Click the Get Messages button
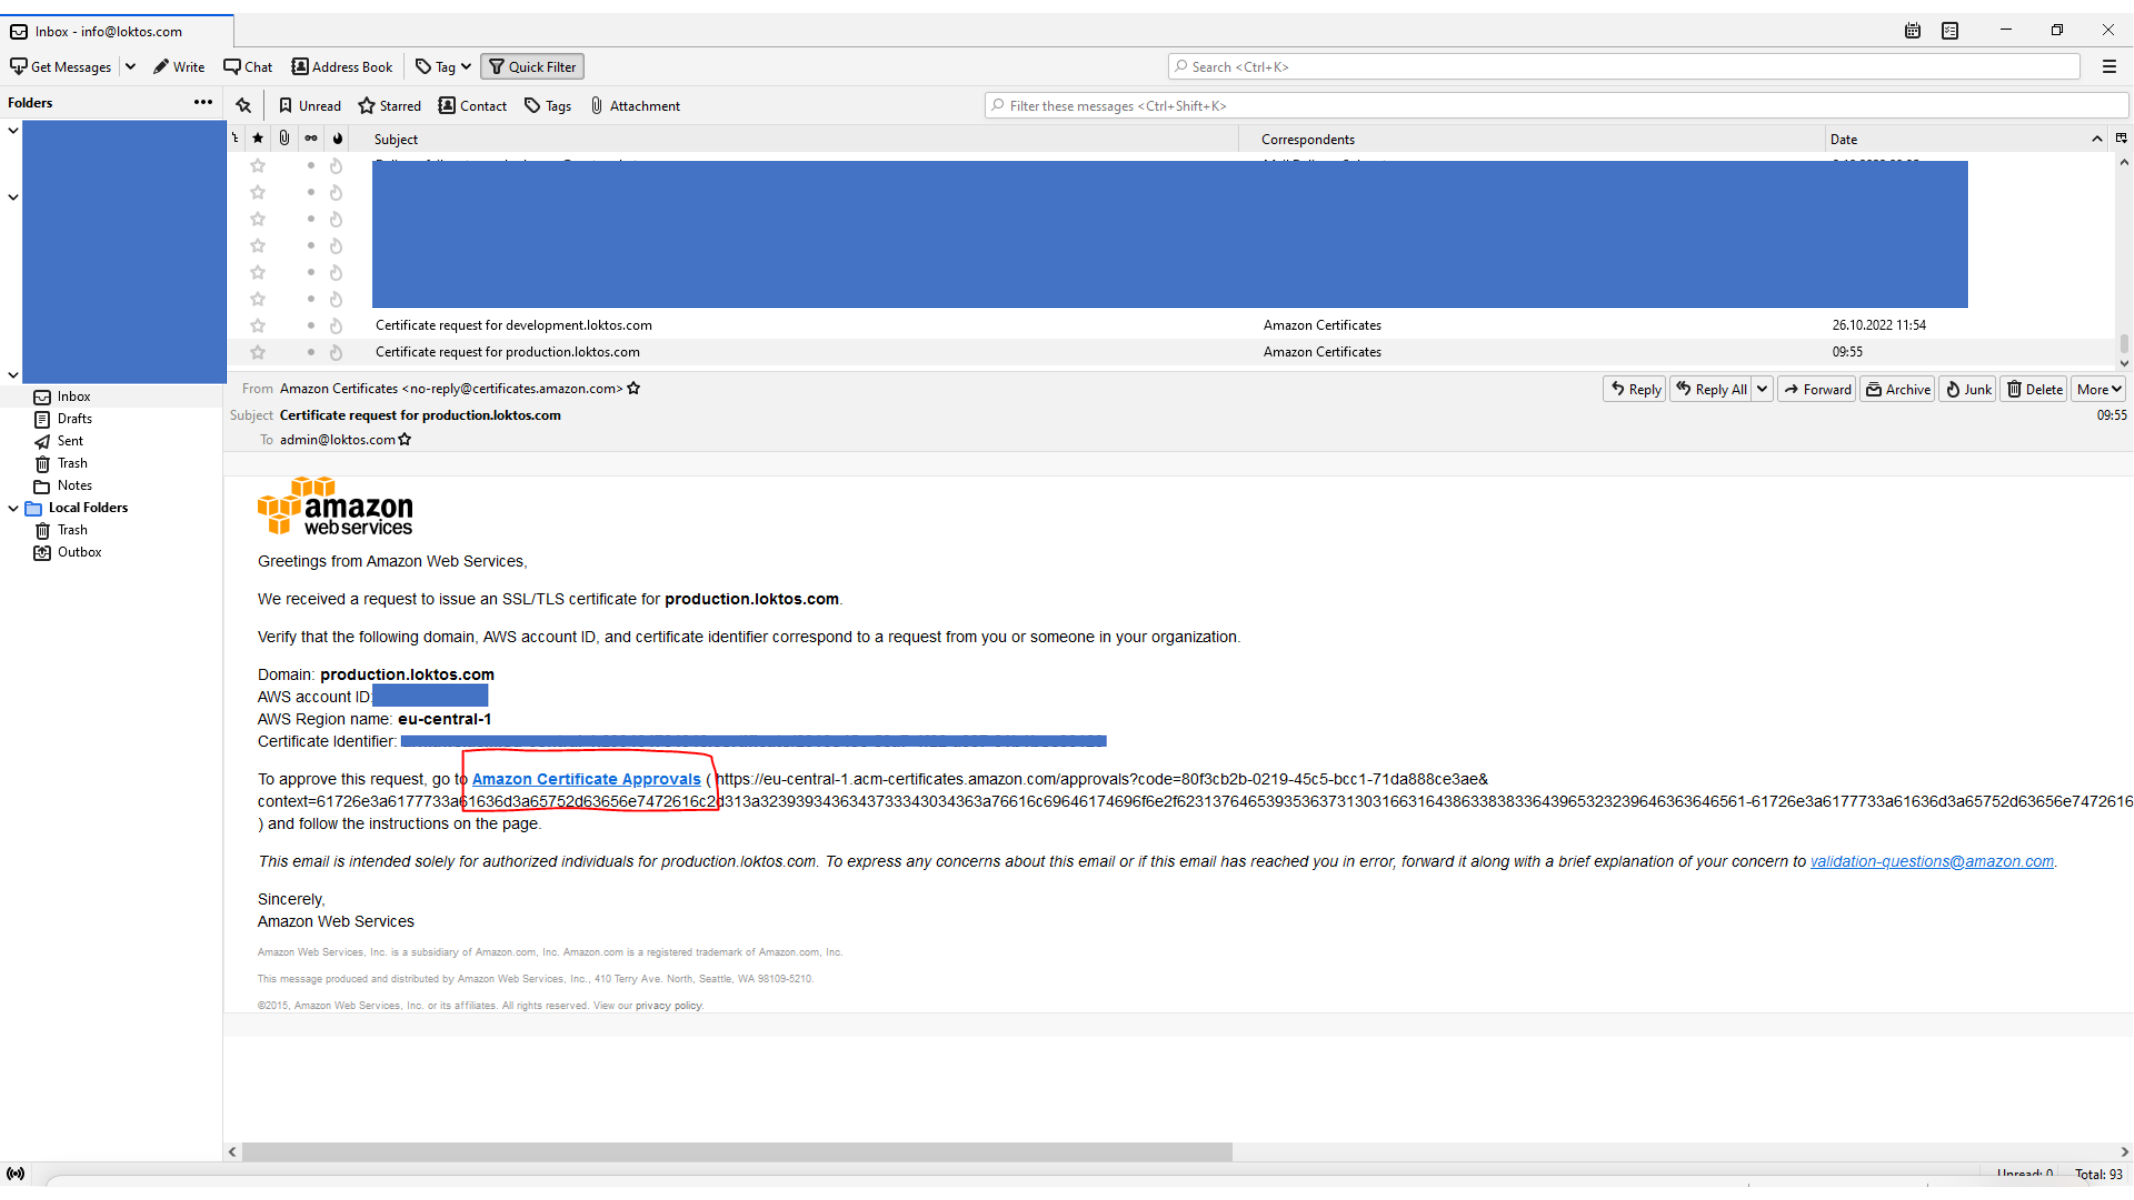This screenshot has height=1200, width=2134. click(61, 67)
